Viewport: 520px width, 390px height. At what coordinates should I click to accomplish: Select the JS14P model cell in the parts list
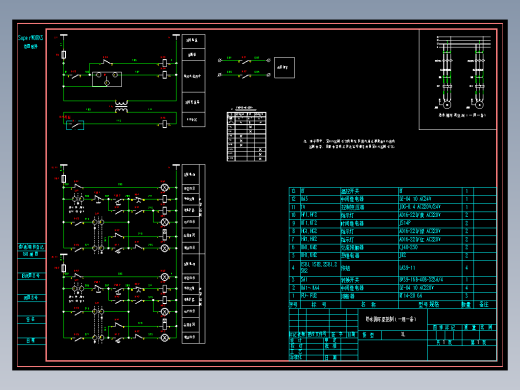(x=430, y=223)
